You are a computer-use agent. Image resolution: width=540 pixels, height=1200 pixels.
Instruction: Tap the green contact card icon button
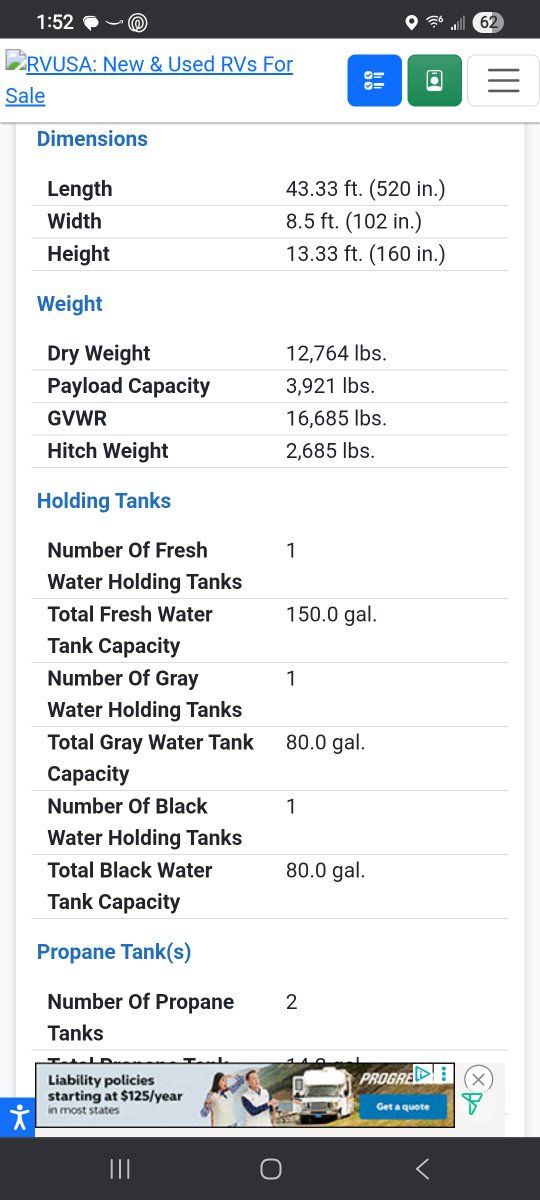[x=434, y=80]
